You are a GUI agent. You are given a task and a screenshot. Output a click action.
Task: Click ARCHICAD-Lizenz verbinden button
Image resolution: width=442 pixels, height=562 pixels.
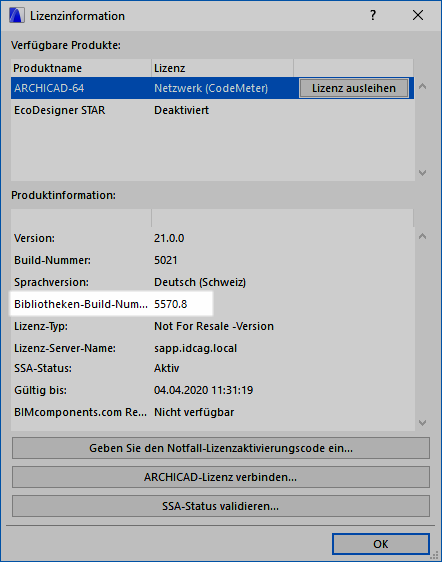pyautogui.click(x=221, y=477)
